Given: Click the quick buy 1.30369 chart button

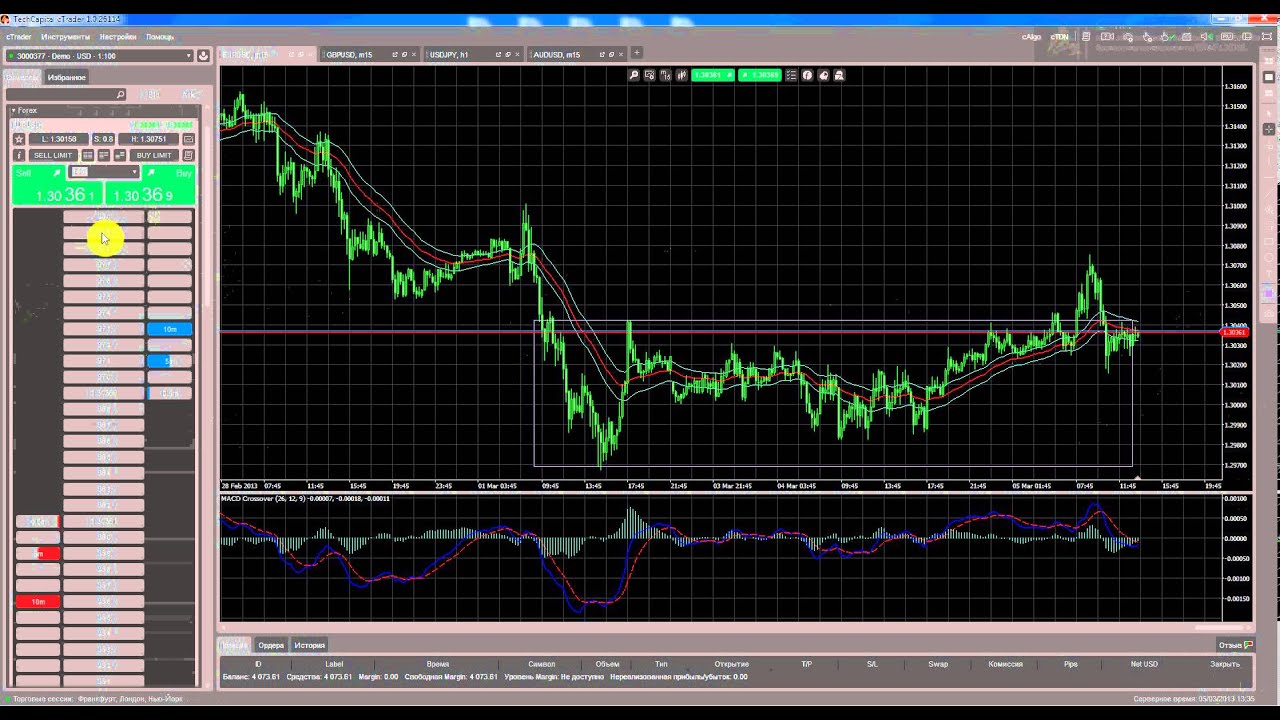Looking at the screenshot, I should click(760, 75).
